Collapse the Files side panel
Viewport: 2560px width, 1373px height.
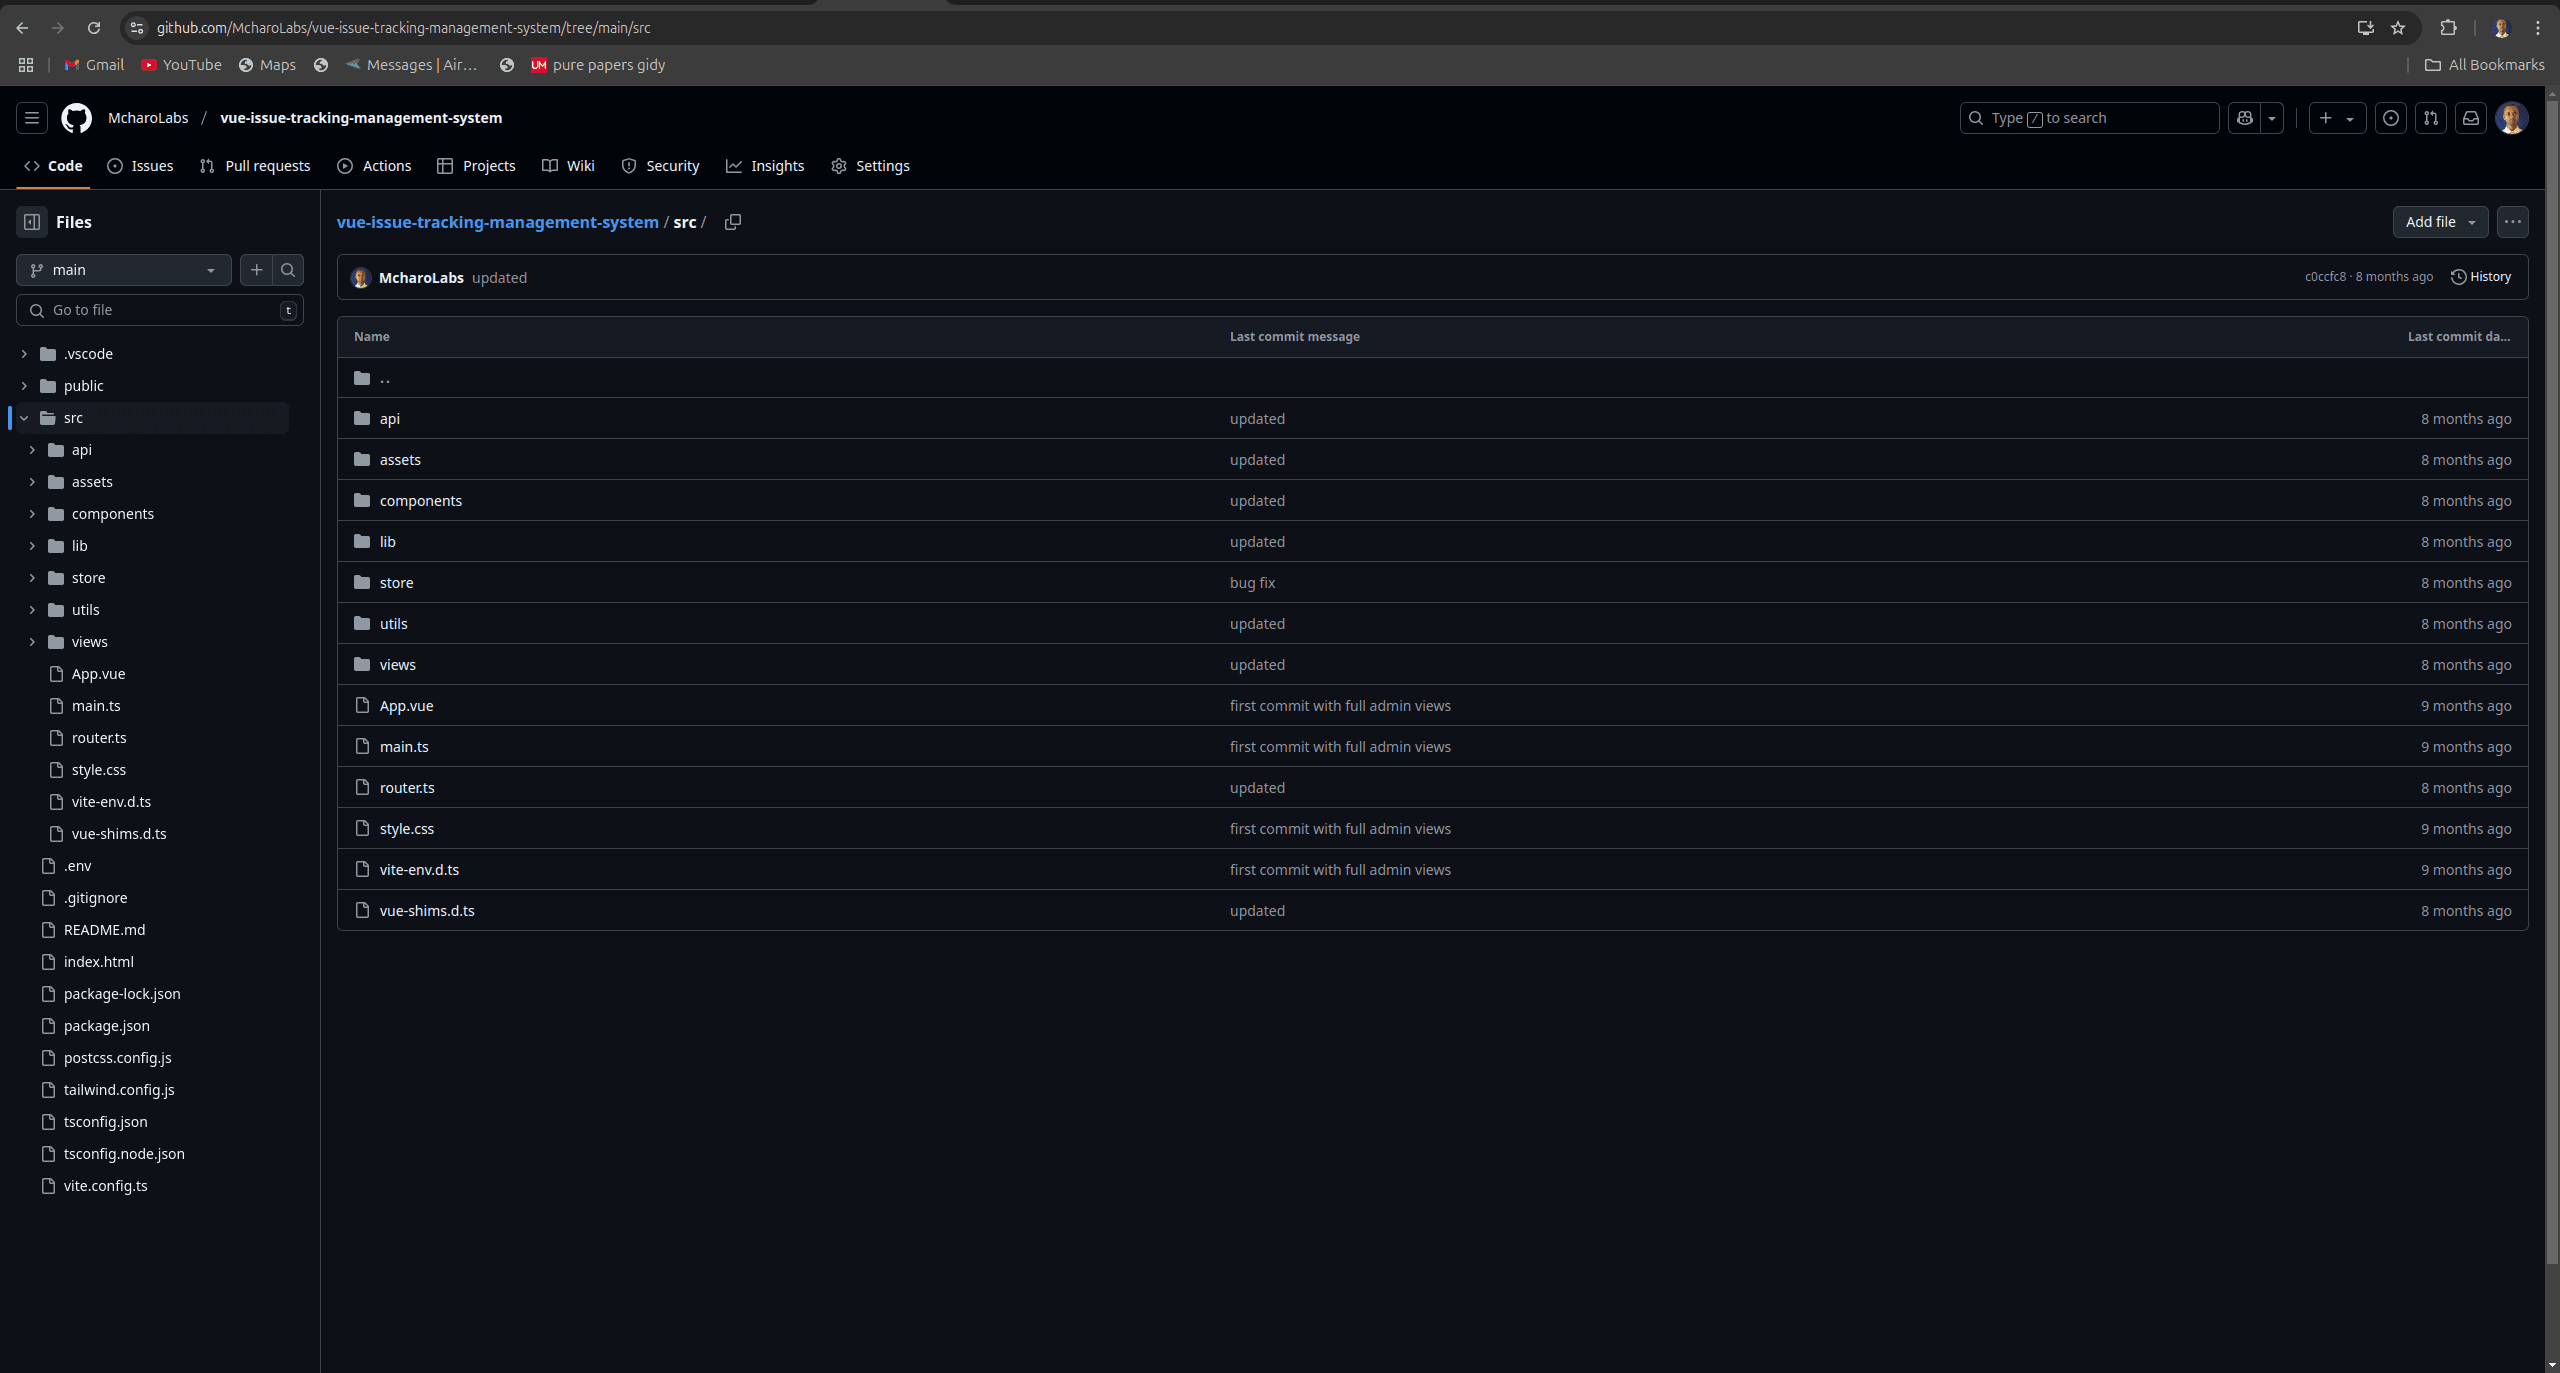[x=31, y=222]
